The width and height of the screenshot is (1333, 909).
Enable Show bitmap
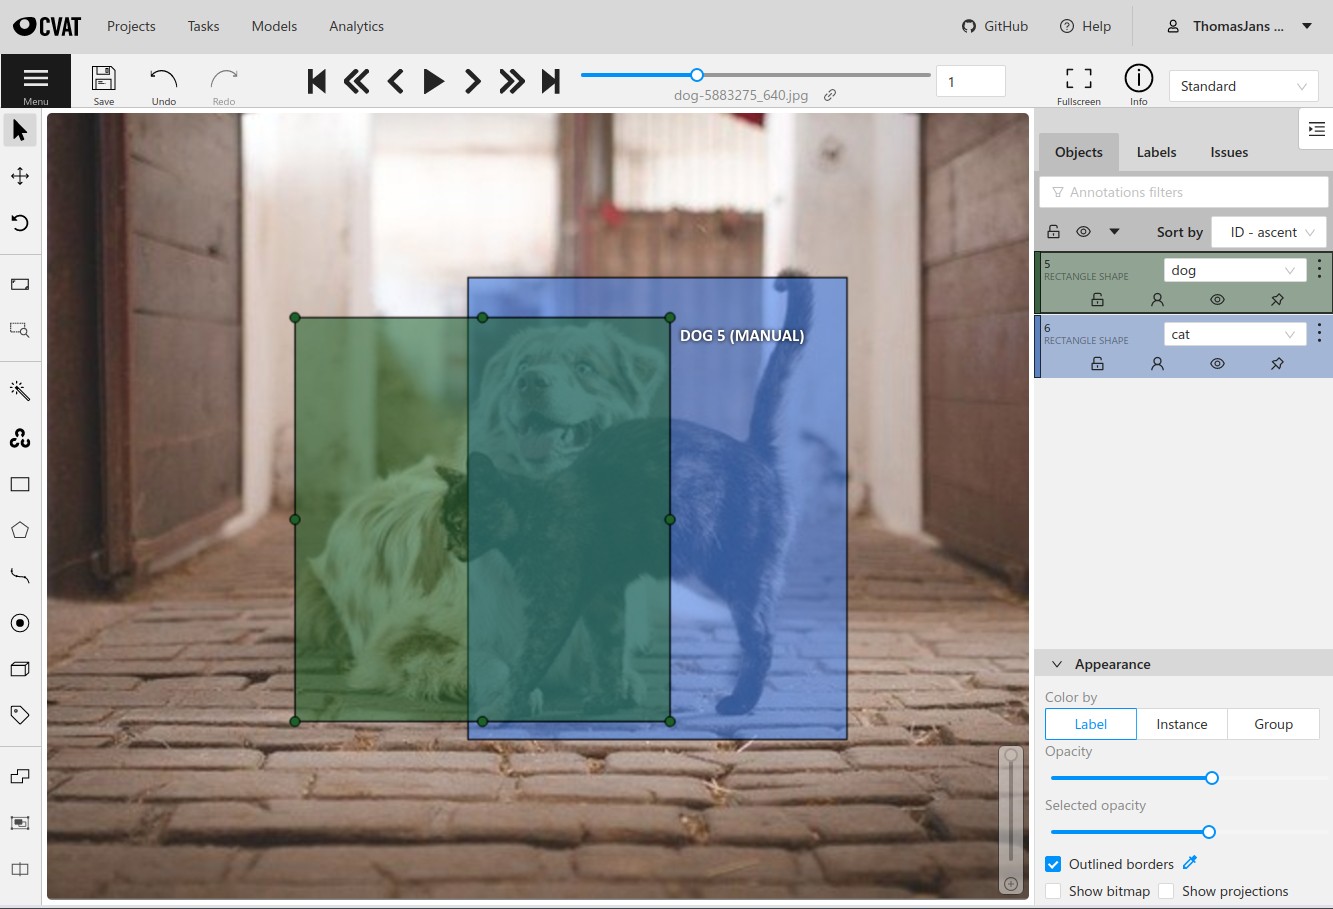click(x=1053, y=890)
